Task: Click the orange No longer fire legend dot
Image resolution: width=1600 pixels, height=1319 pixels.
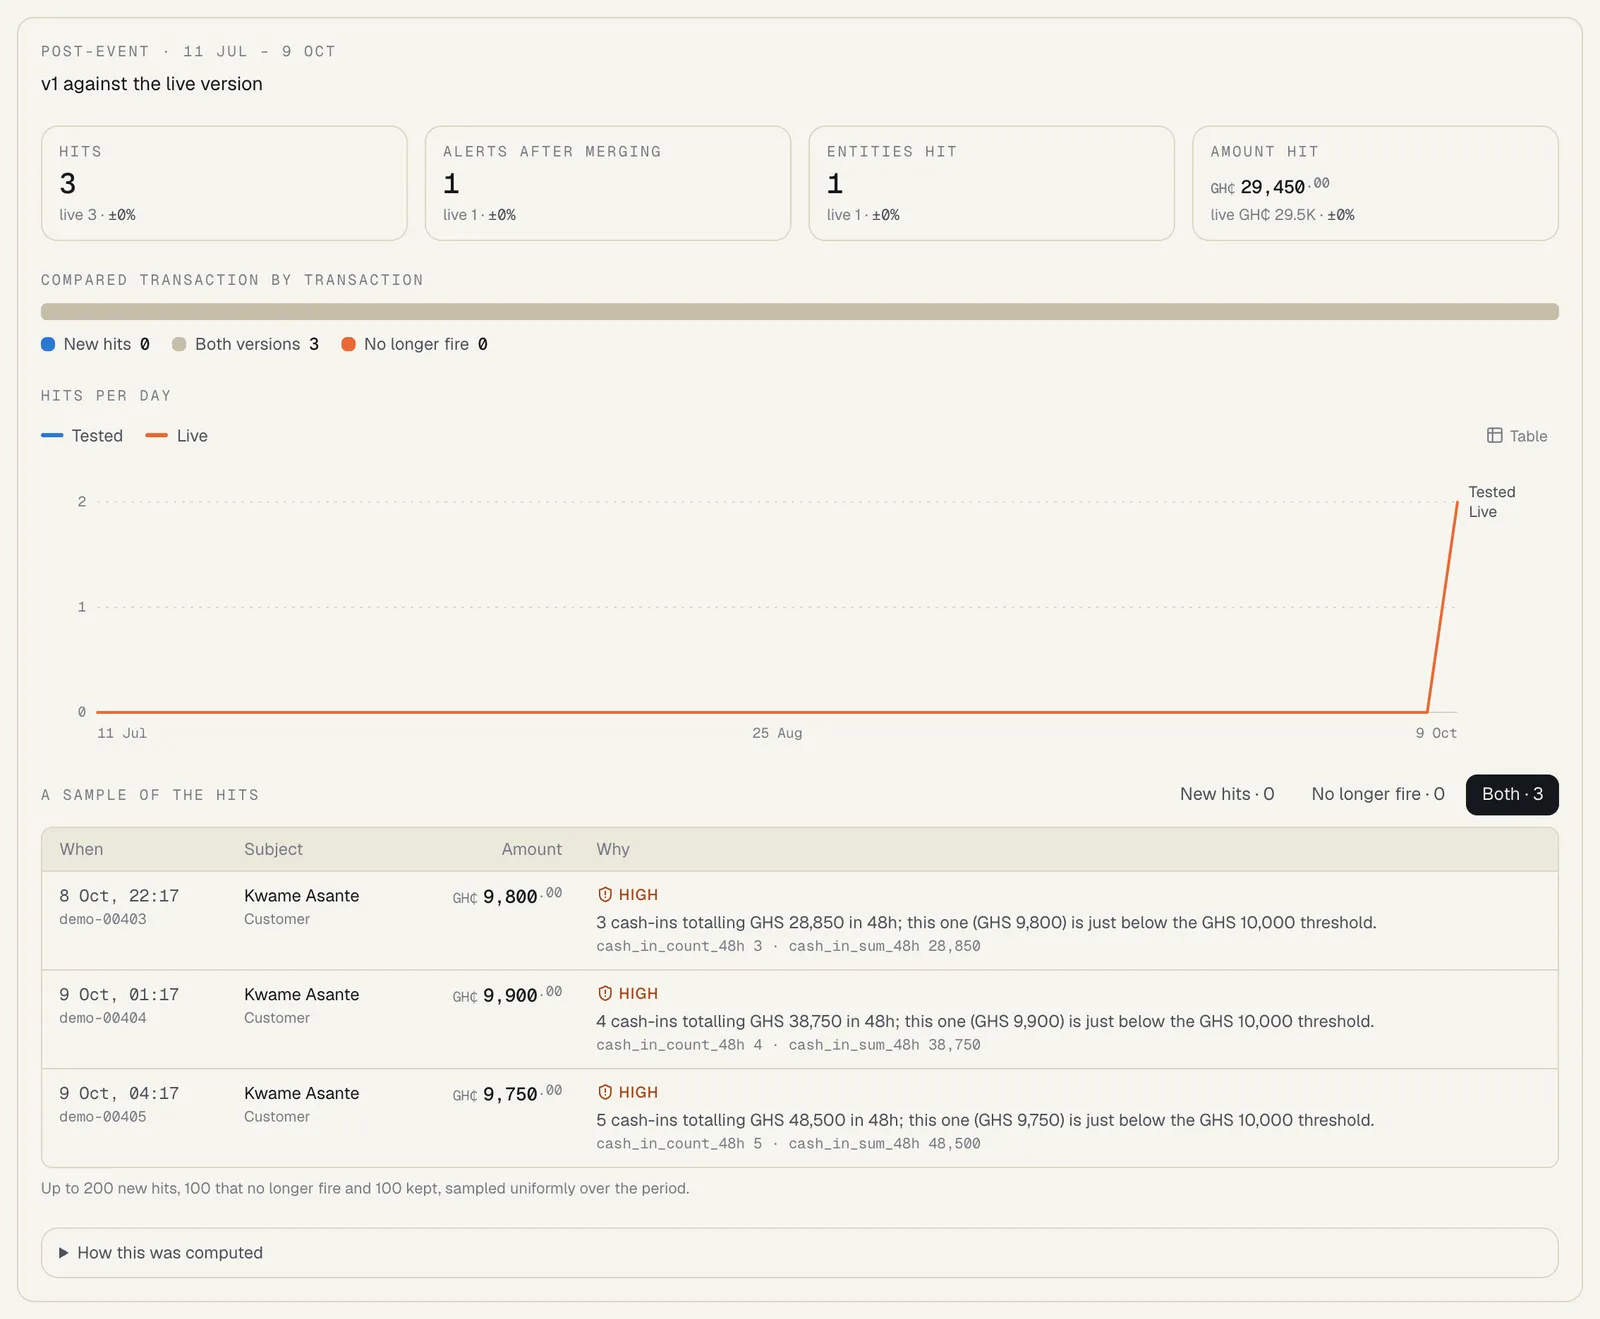Action: coord(348,344)
